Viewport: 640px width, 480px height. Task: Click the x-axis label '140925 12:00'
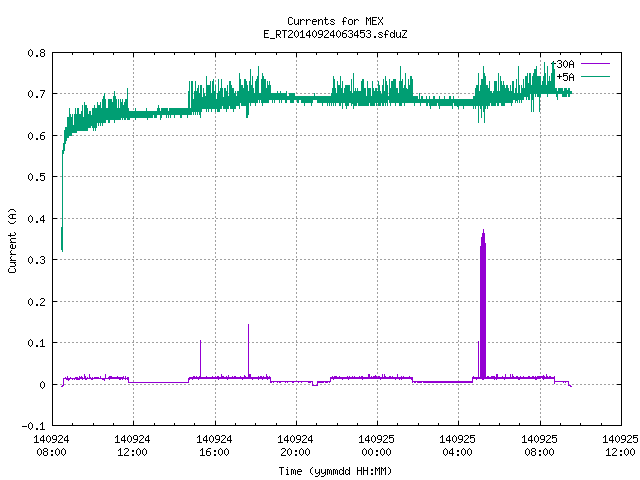620,446
